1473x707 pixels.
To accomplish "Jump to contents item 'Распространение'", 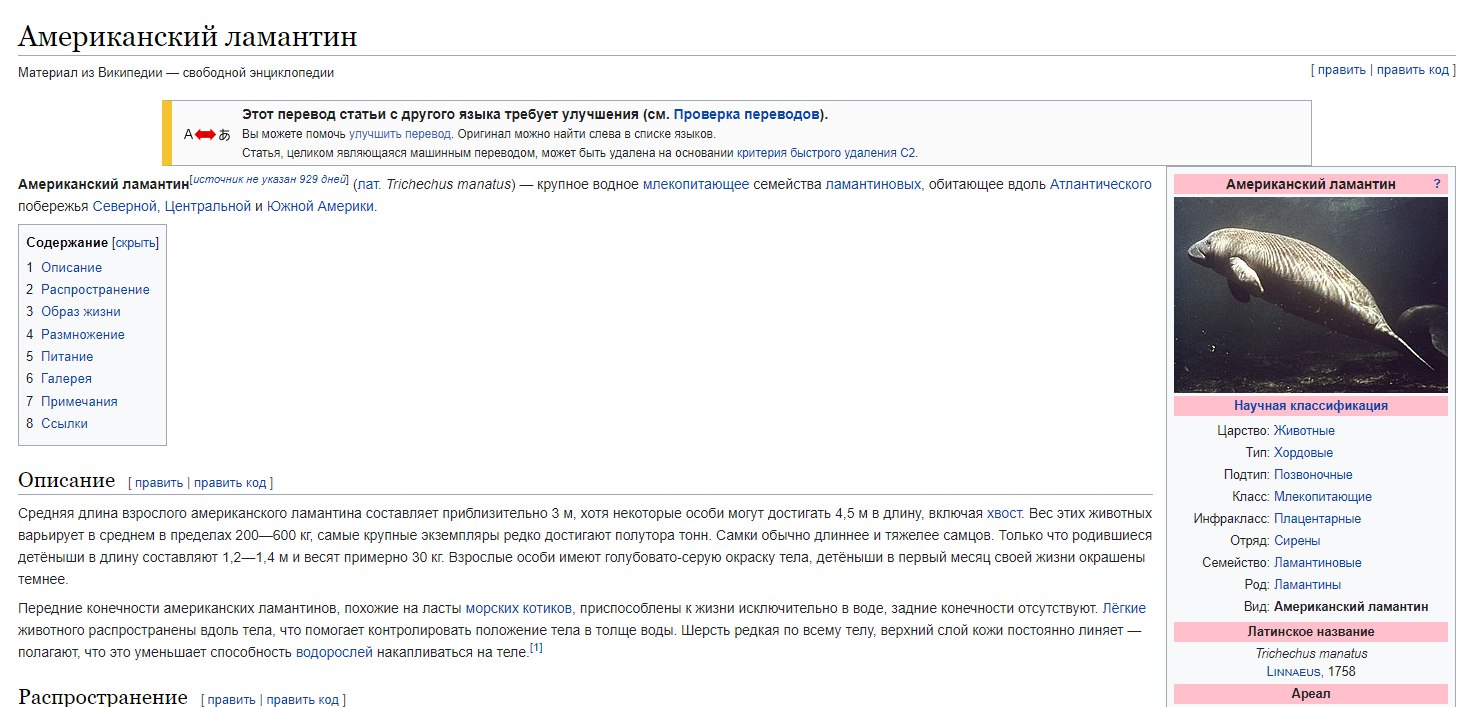I will [x=95, y=290].
